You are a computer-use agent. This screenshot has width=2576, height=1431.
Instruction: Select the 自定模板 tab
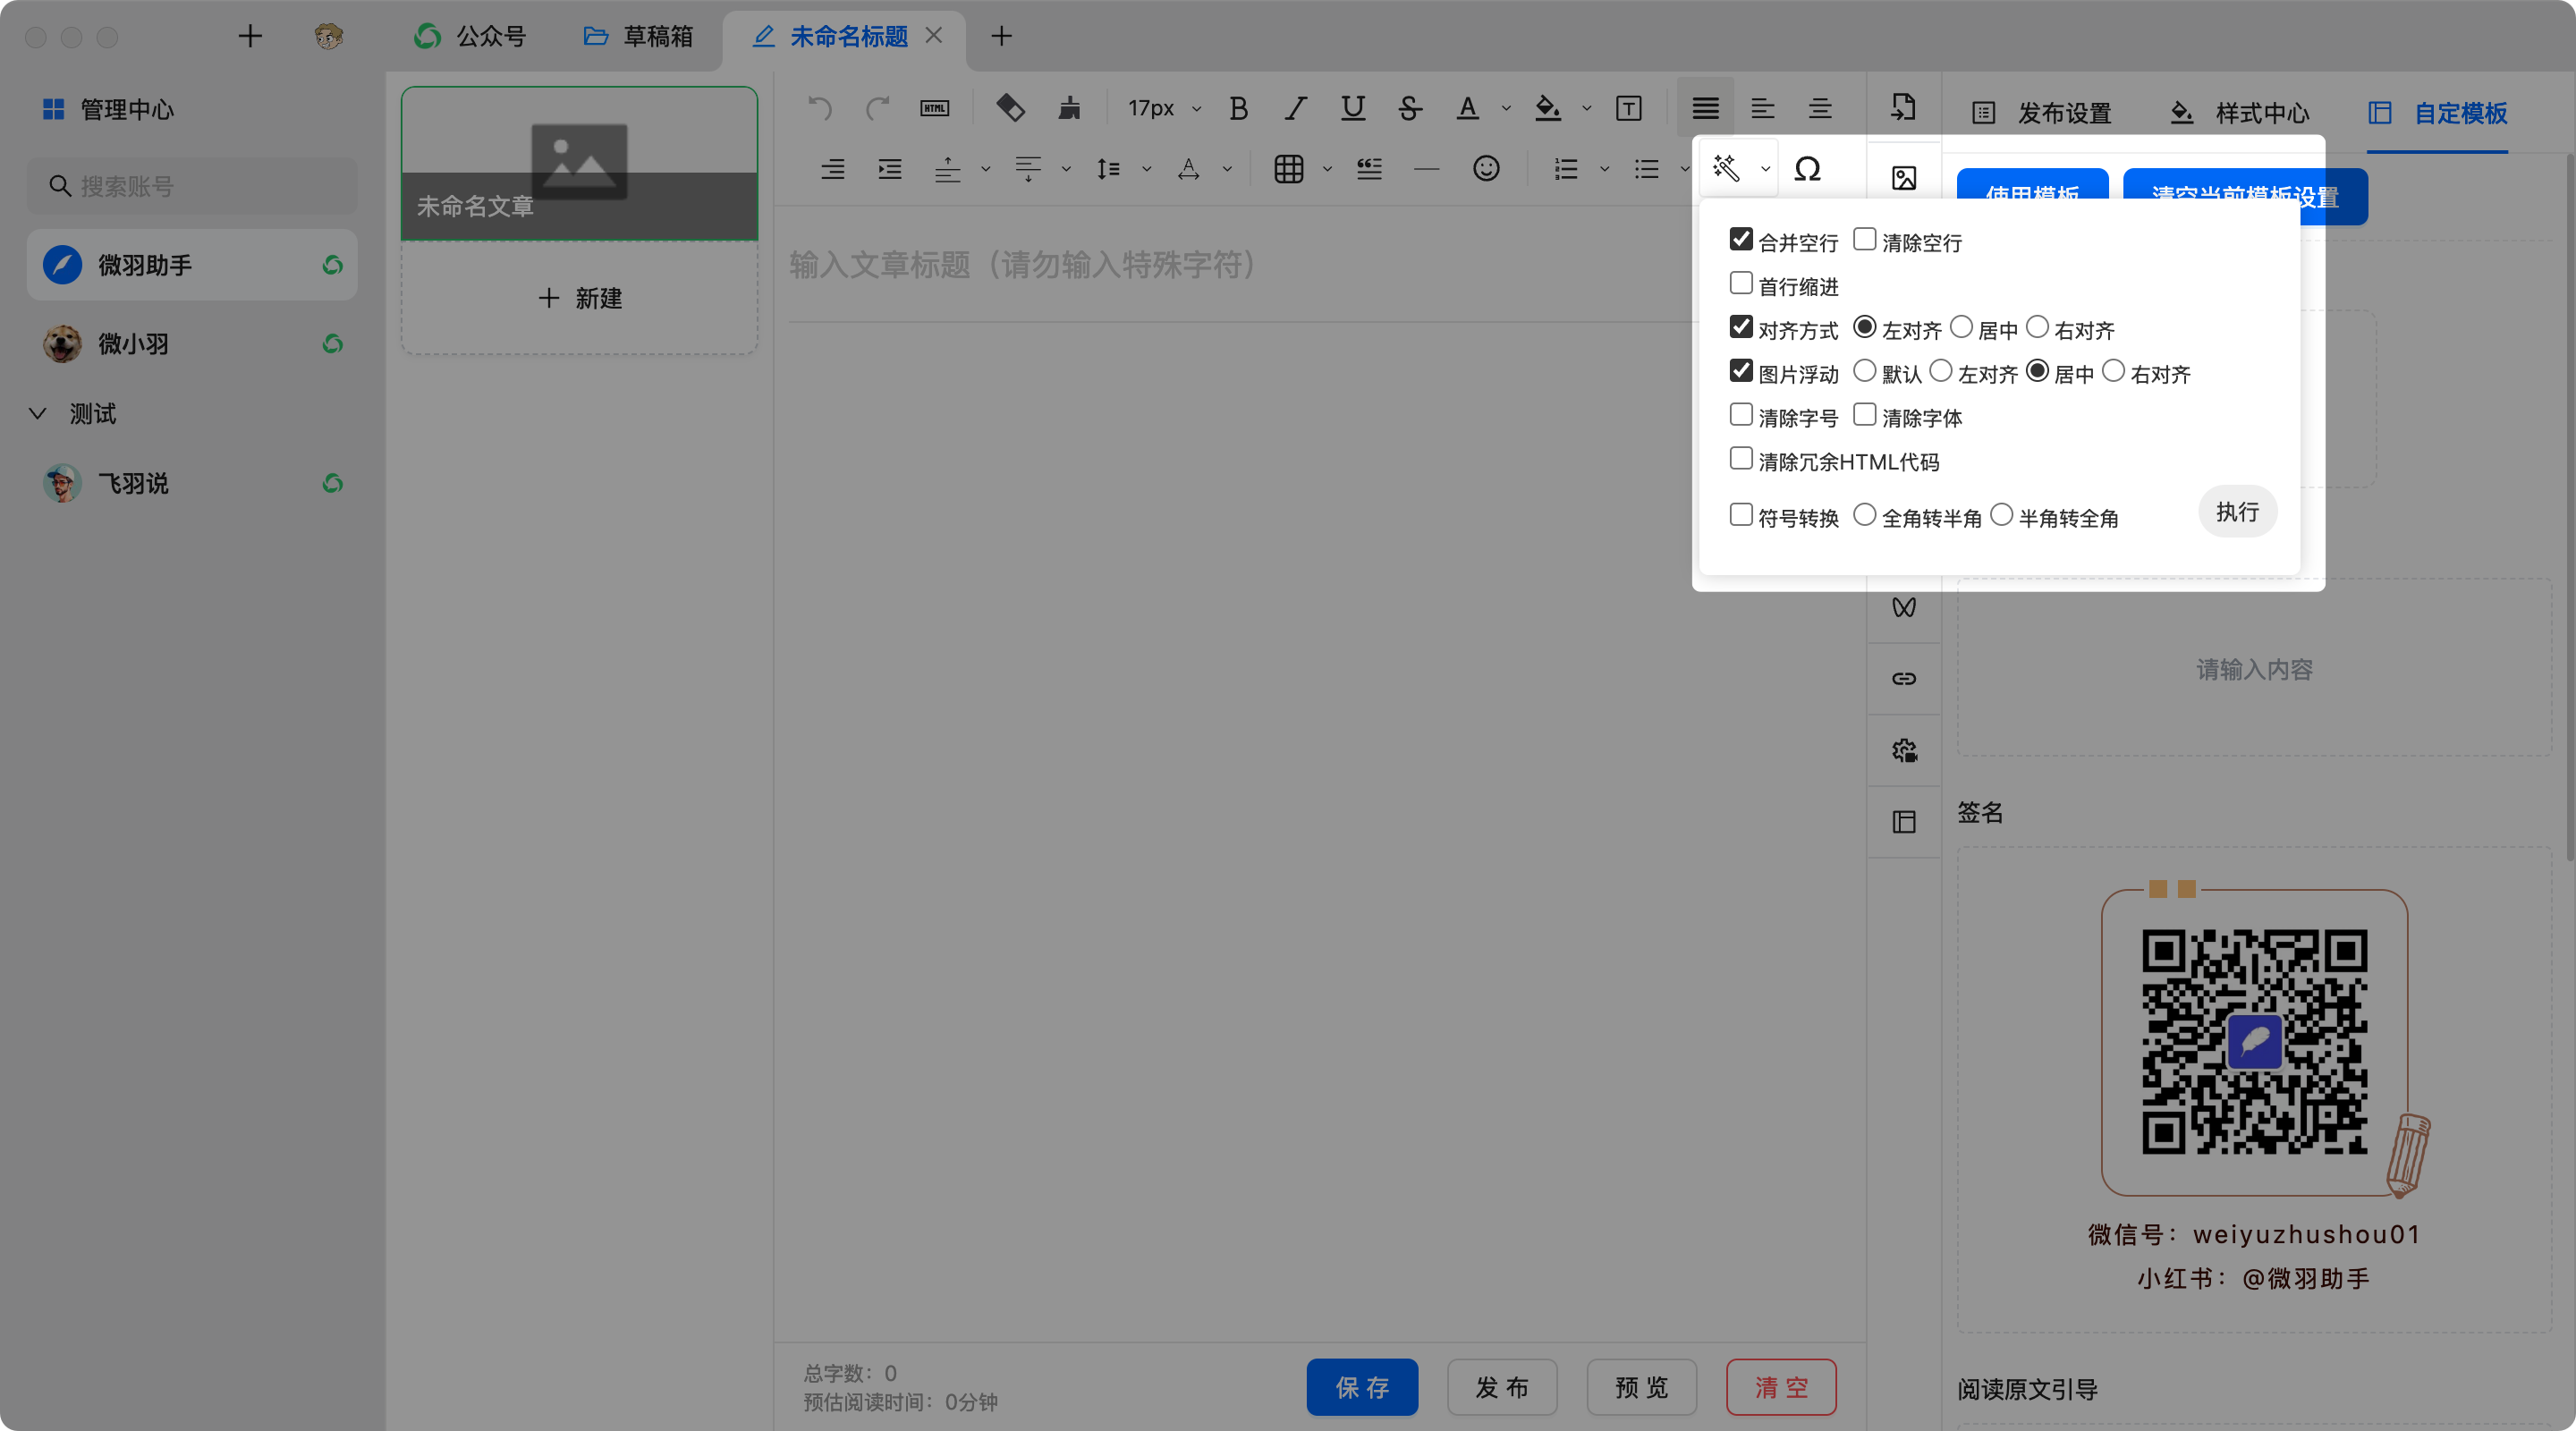pos(2438,113)
